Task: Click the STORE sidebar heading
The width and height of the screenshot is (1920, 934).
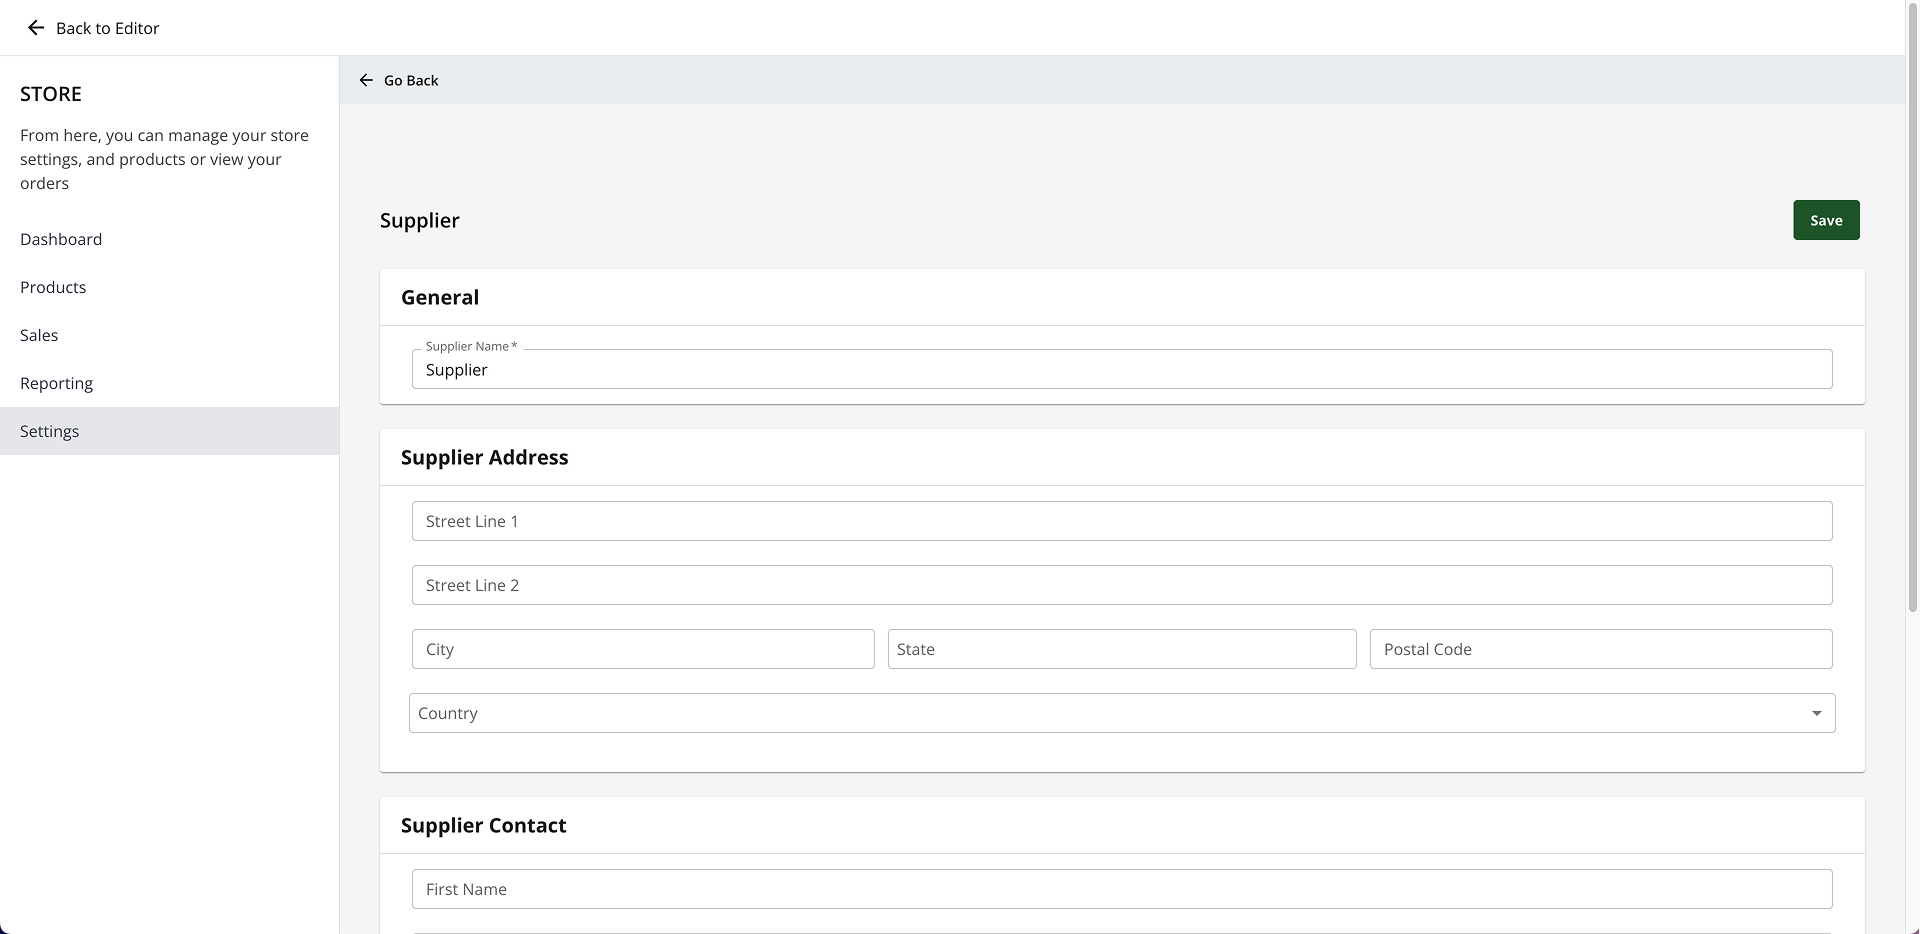Action: coord(51,94)
